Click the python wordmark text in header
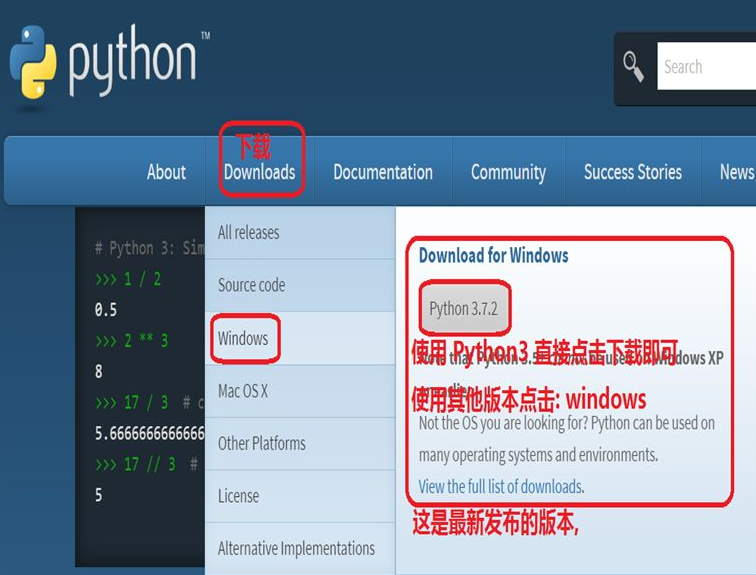Screen dimensions: 756x575 pyautogui.click(x=133, y=62)
